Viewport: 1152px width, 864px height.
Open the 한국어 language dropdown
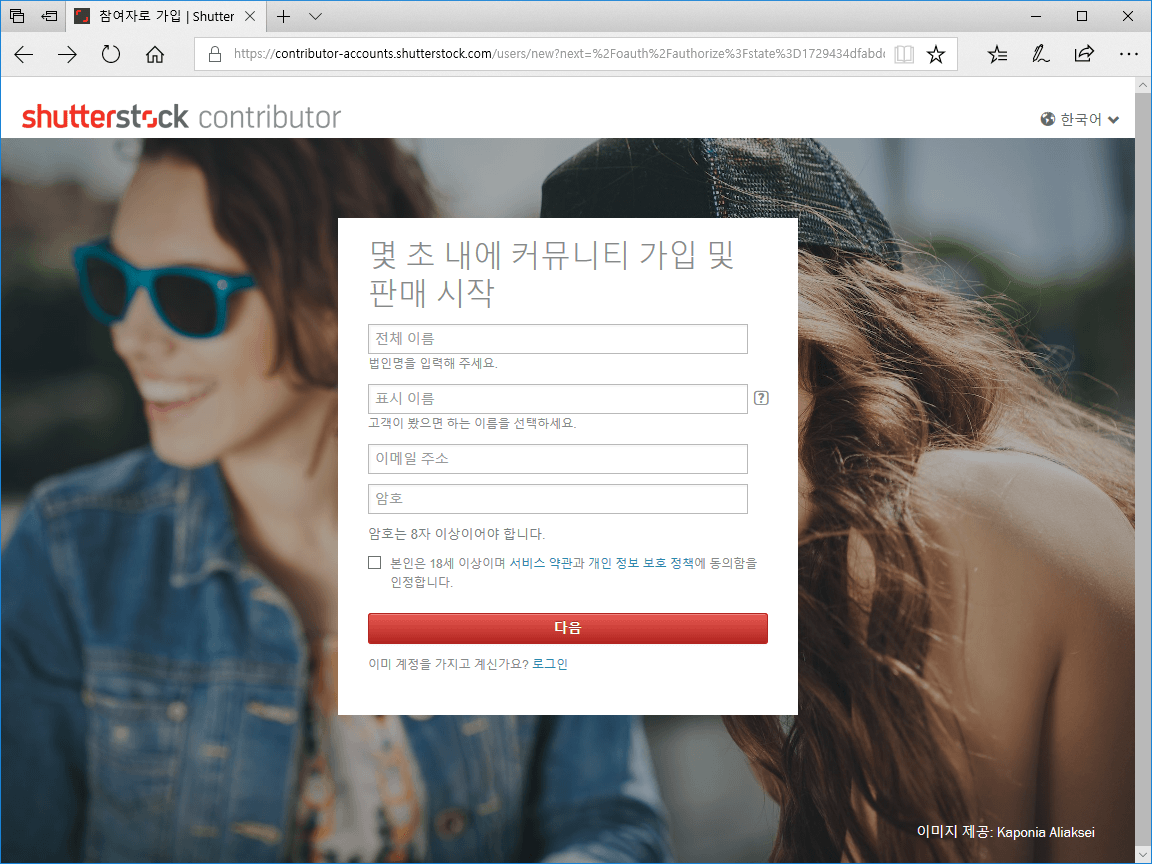[1080, 119]
